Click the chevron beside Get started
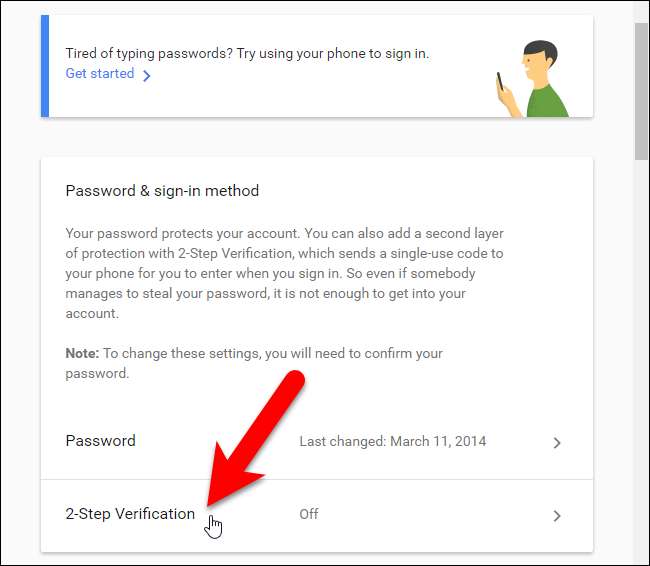The height and width of the screenshot is (566, 650). [x=147, y=75]
